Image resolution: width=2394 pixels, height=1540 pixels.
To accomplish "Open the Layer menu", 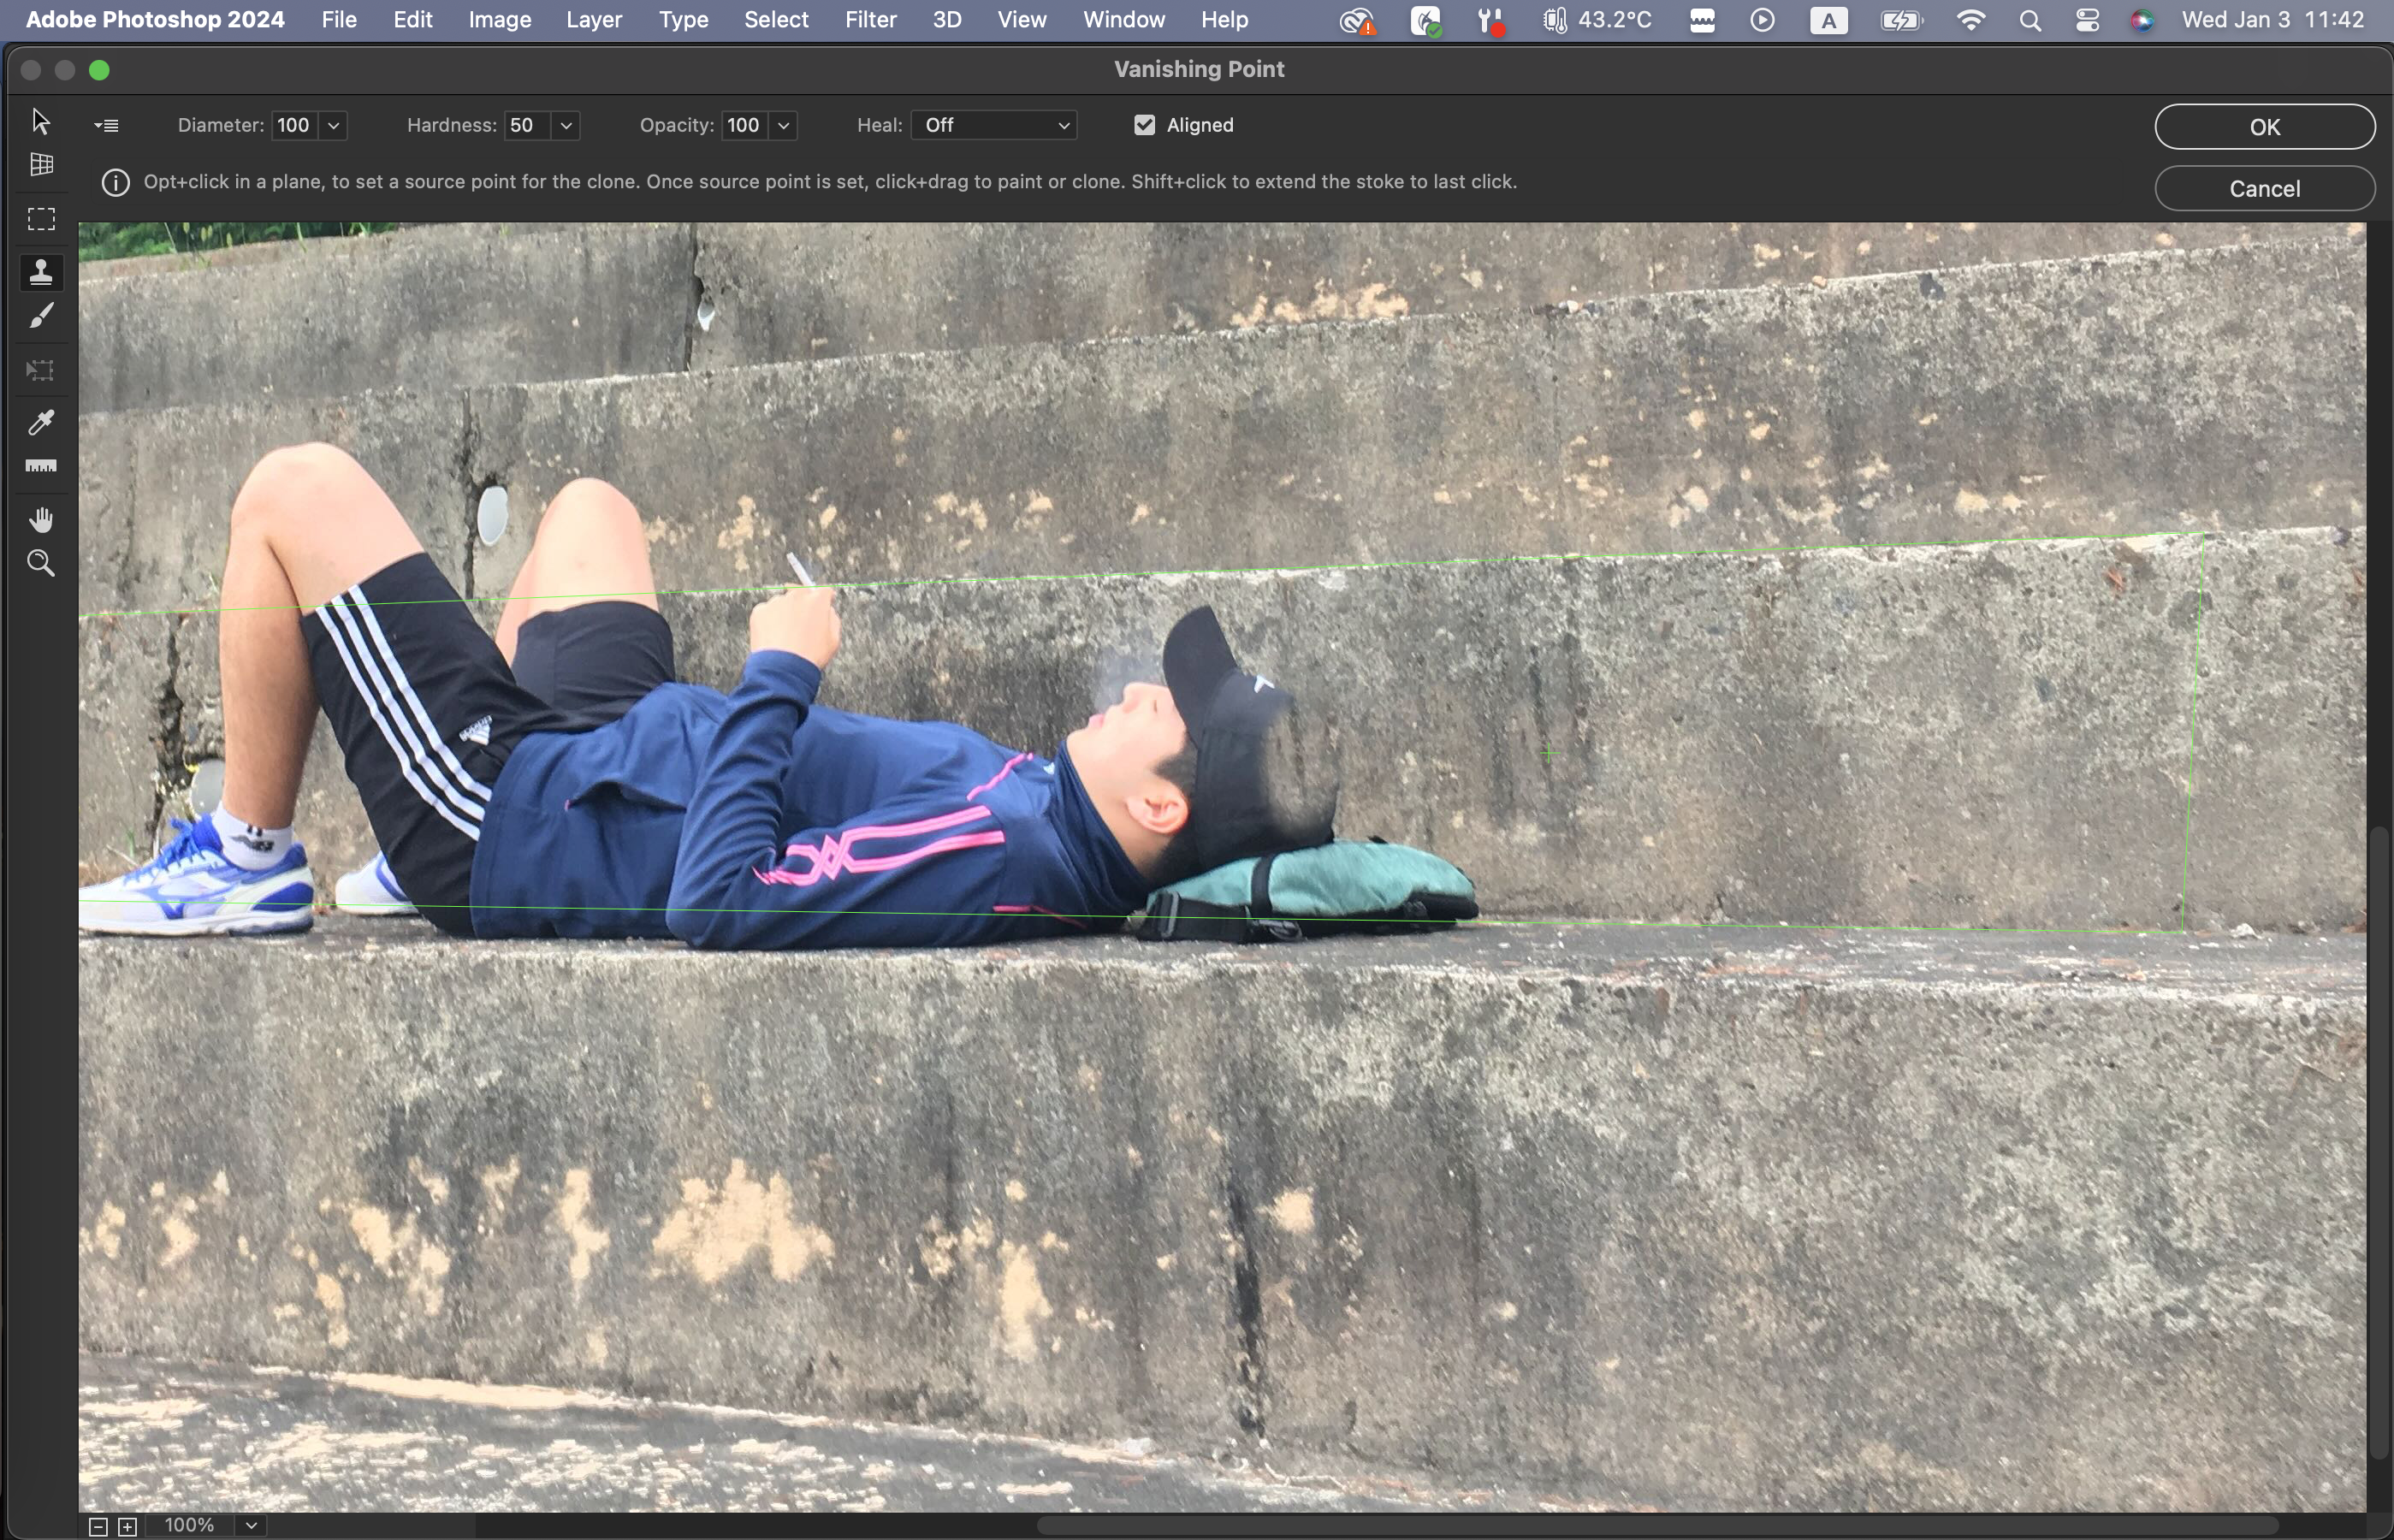I will pos(594,20).
